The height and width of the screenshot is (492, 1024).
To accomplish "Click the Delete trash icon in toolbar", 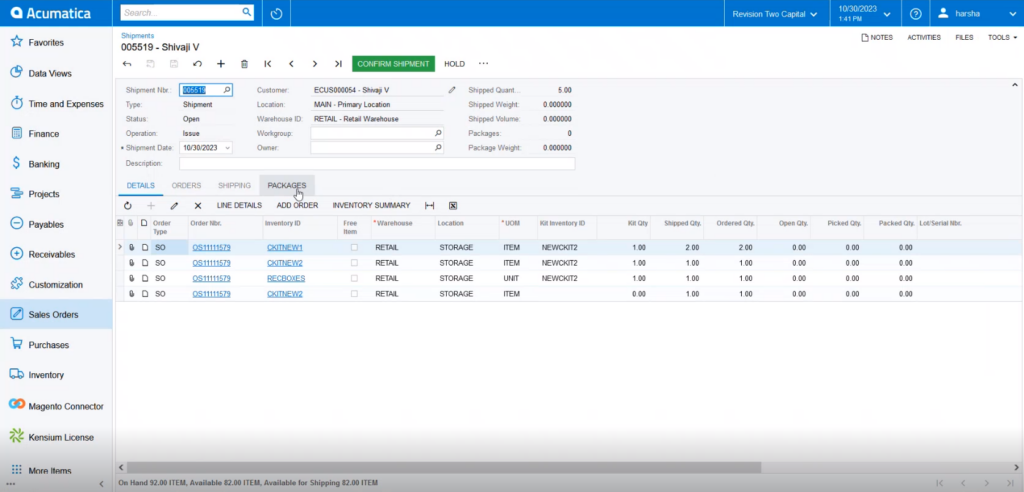I will tap(244, 64).
